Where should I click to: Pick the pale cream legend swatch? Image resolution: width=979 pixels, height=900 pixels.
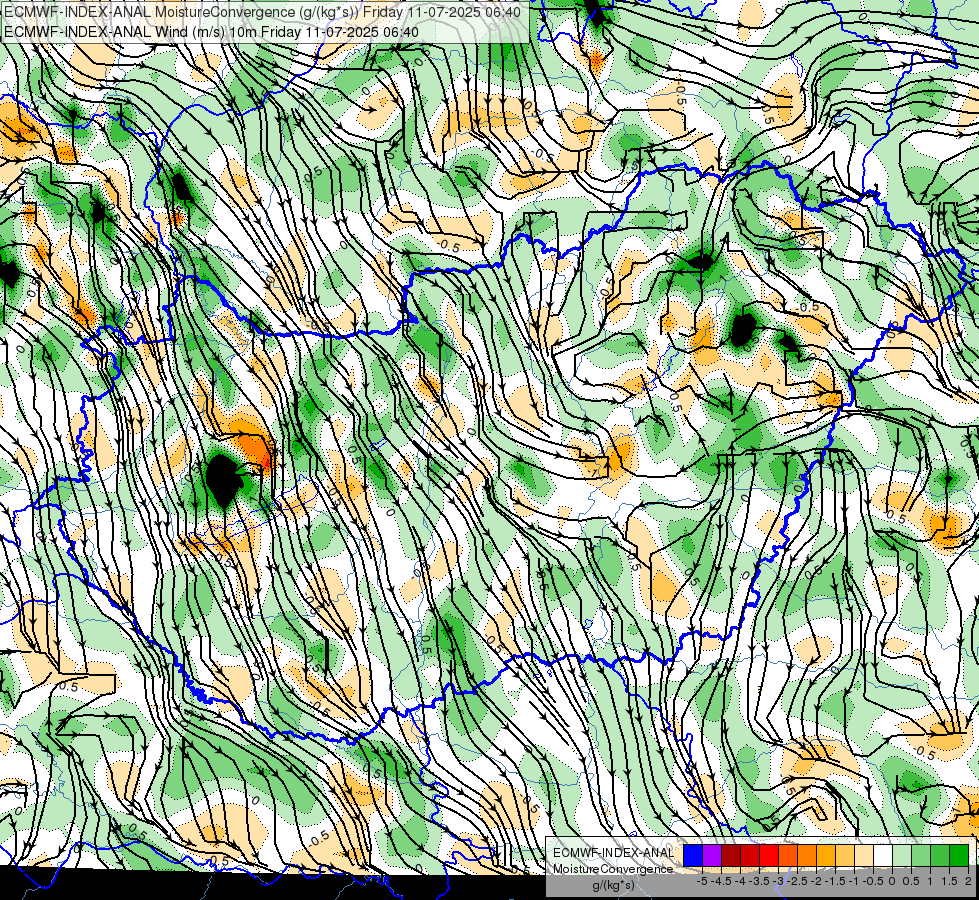pos(864,855)
